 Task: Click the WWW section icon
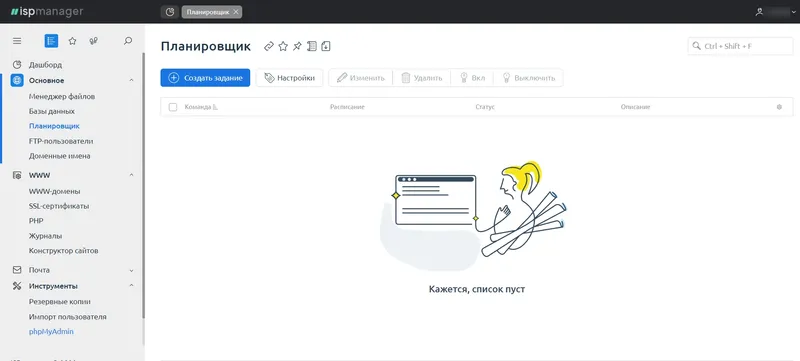17,175
